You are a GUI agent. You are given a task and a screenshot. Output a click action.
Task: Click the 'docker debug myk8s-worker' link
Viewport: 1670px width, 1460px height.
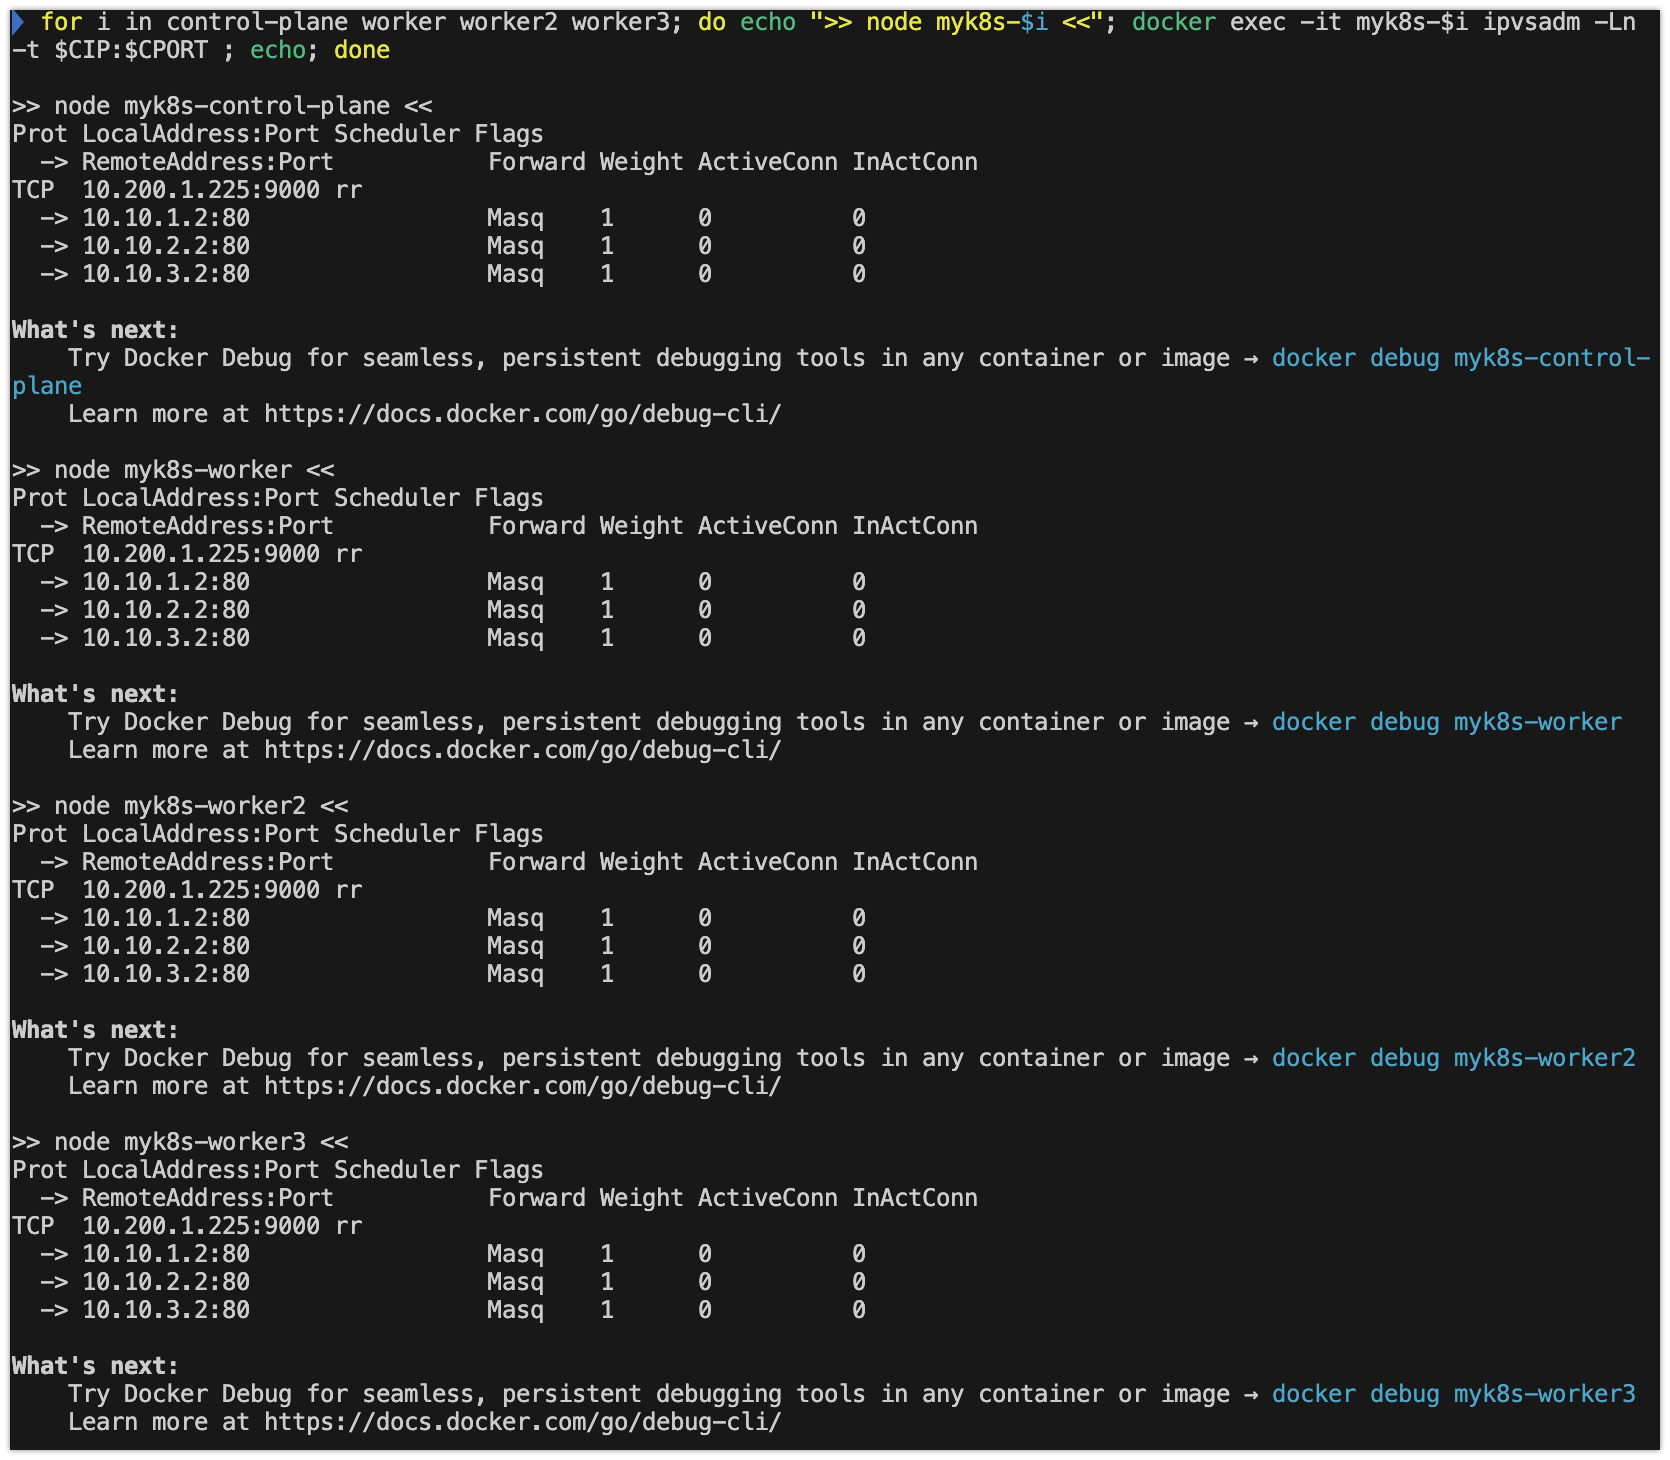(x=1446, y=722)
